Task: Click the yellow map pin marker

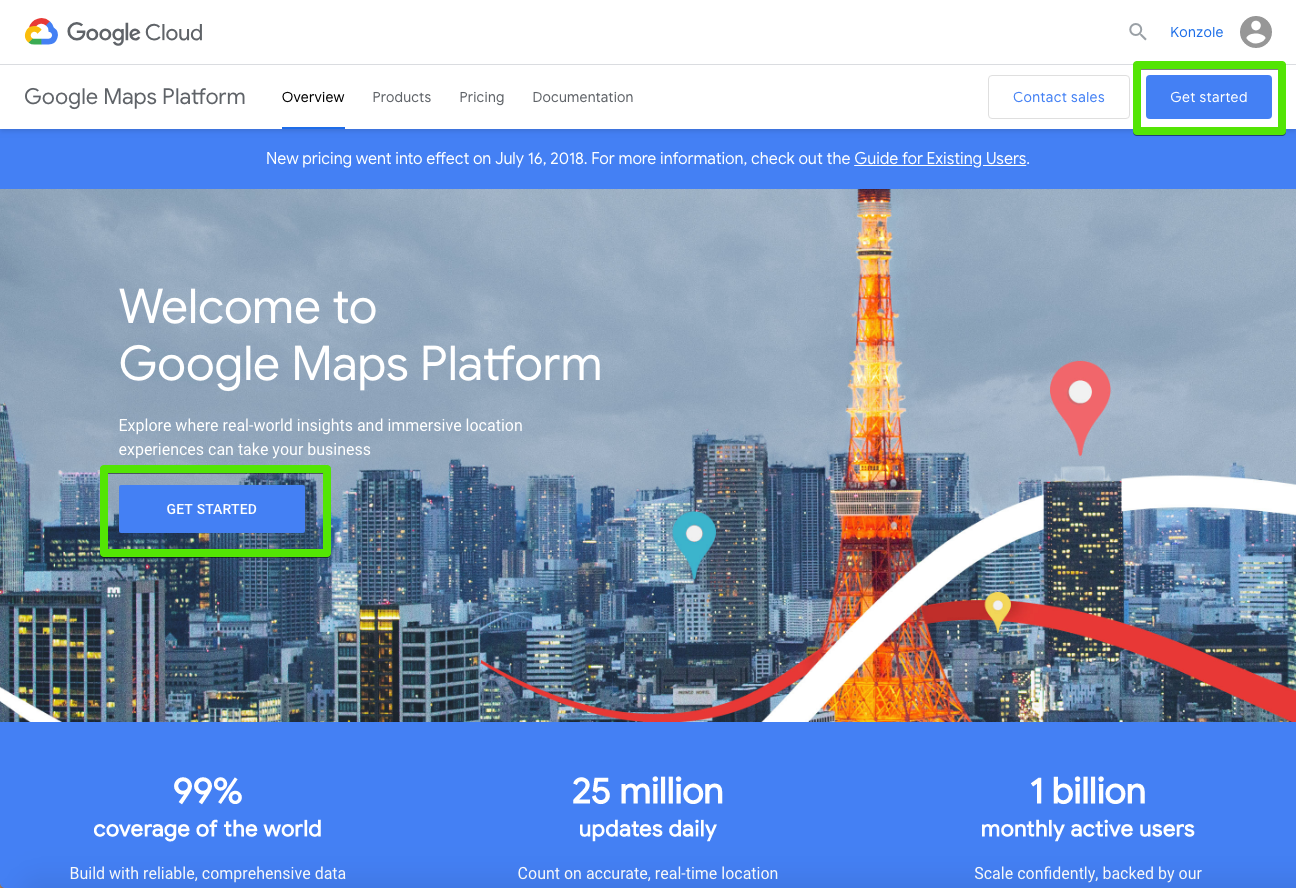Action: pyautogui.click(x=997, y=607)
